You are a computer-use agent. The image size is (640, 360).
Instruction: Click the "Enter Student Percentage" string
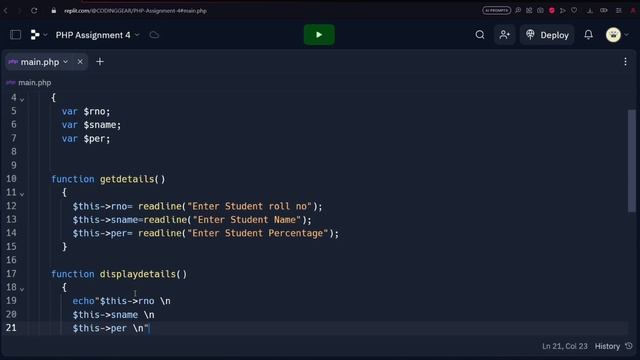pos(258,233)
